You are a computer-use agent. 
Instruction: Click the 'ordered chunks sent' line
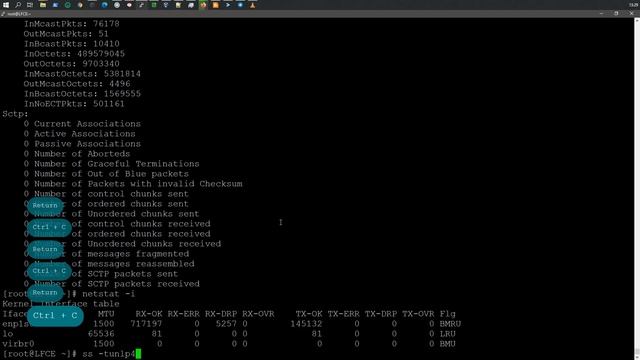pos(106,204)
